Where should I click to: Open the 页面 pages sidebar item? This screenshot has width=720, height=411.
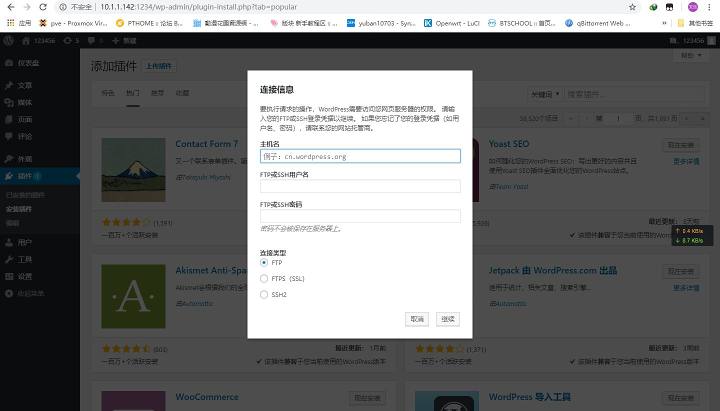[x=40, y=119]
